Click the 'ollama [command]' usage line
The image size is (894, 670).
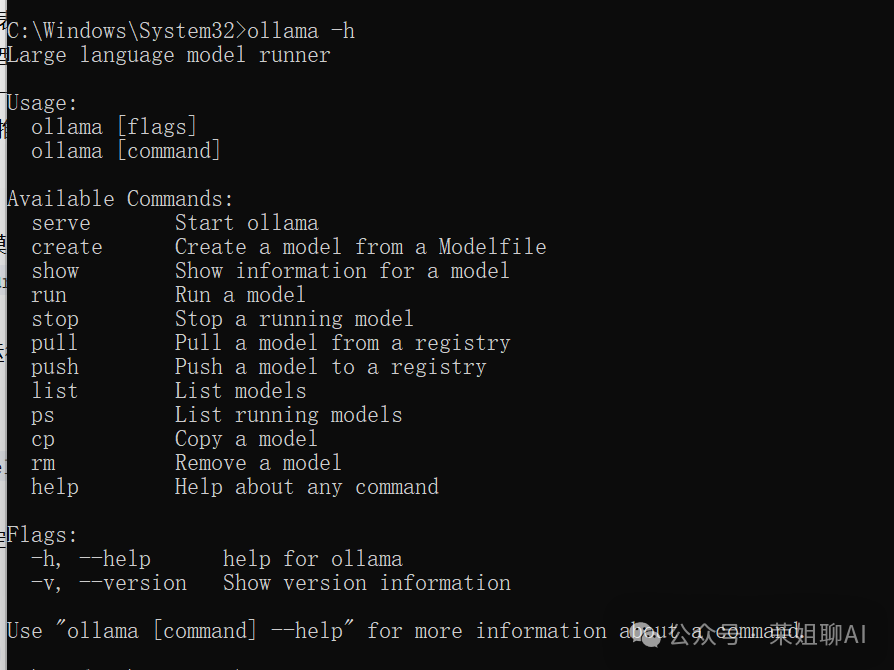tap(126, 151)
